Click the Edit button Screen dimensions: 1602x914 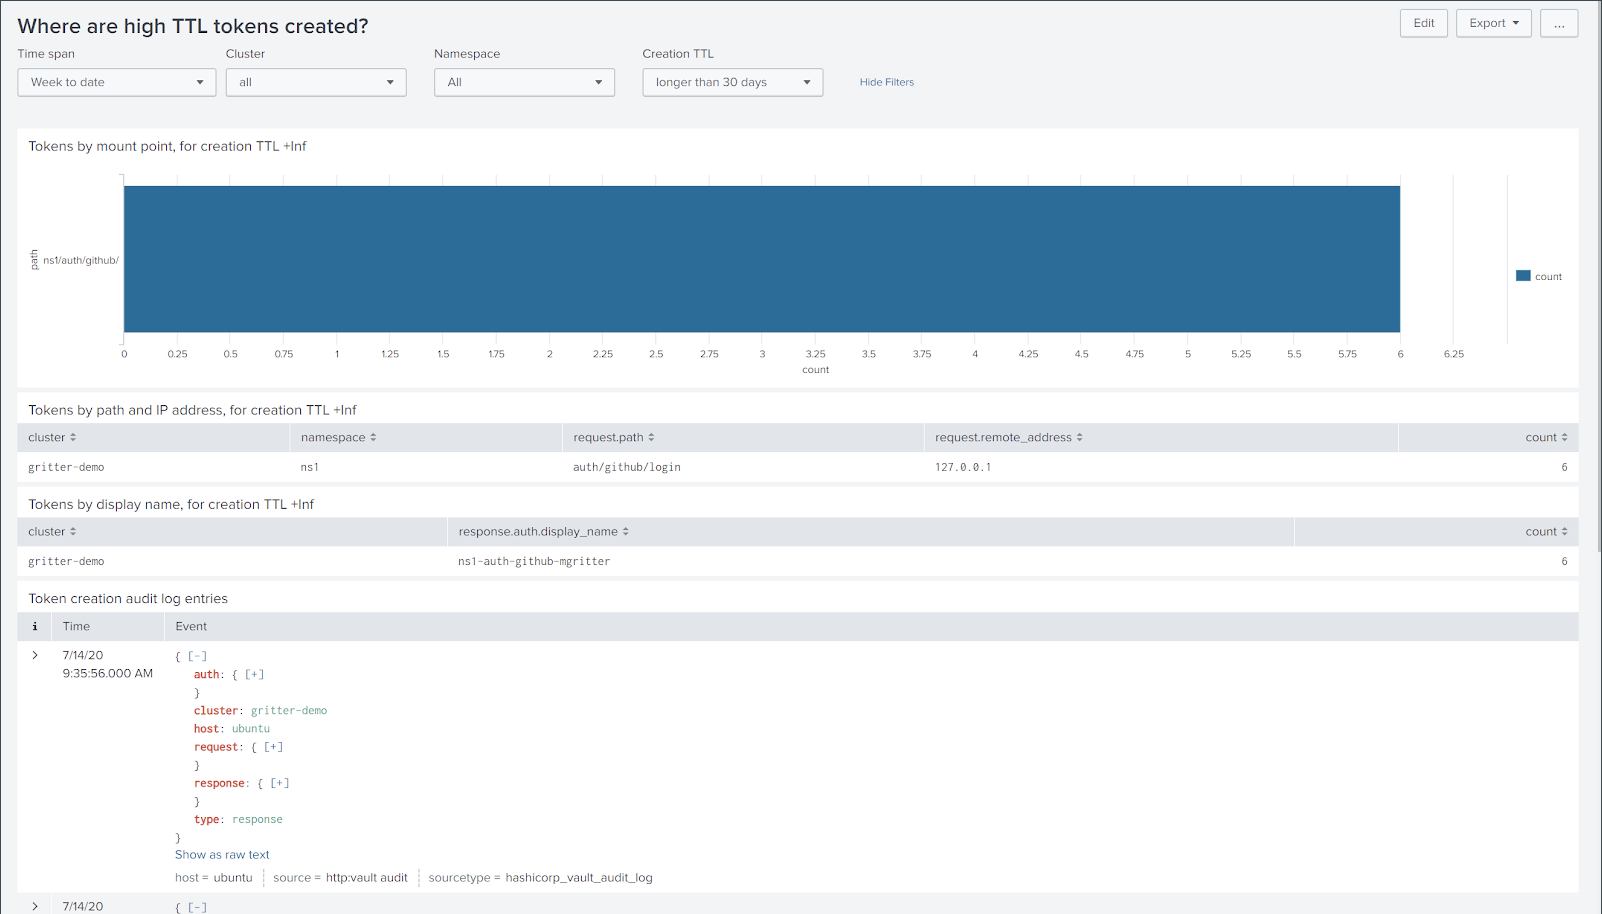pos(1423,23)
